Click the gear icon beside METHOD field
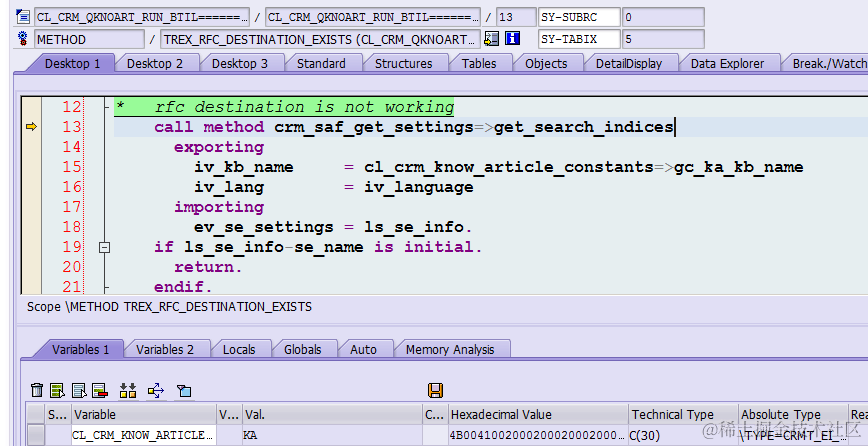 [23, 39]
